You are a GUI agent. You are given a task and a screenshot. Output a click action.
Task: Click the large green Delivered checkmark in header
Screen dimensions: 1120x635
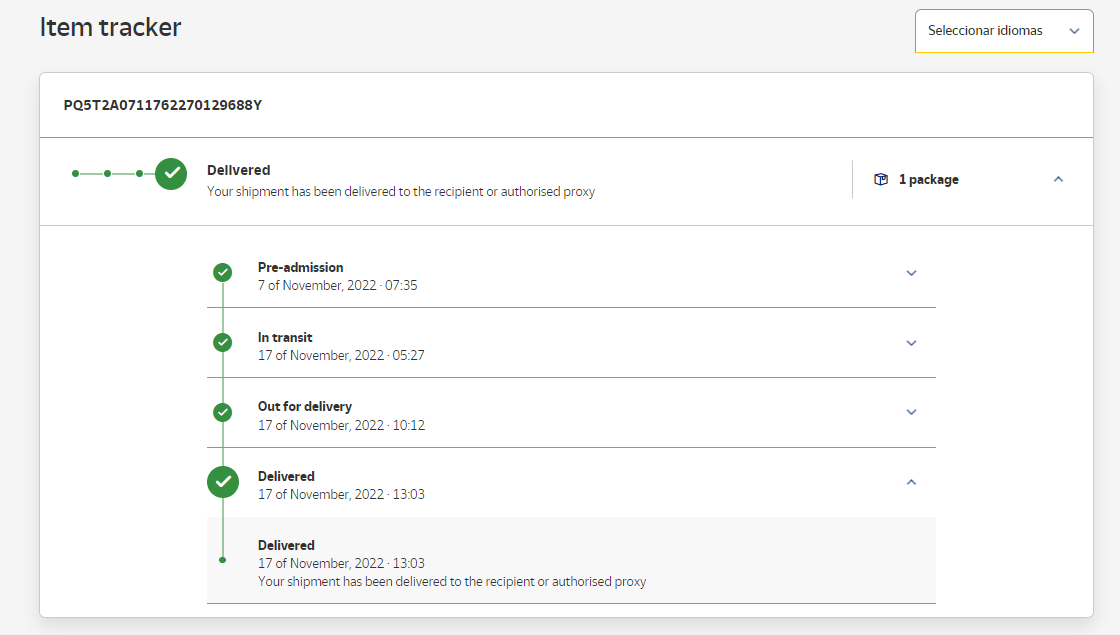click(x=171, y=173)
